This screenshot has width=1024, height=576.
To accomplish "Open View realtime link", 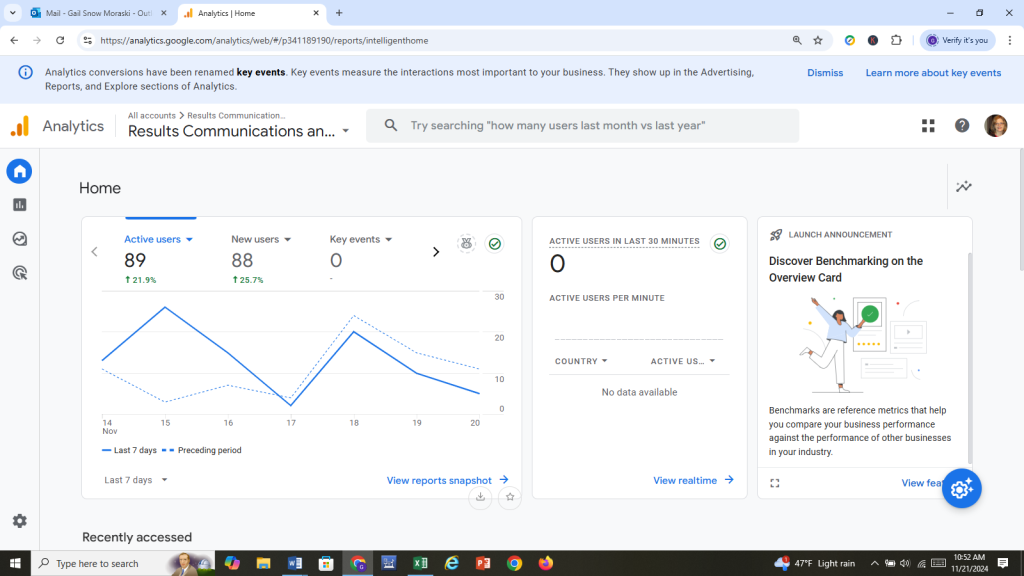I will [693, 481].
